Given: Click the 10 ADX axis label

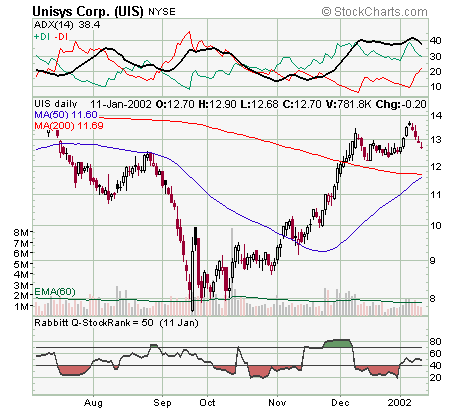Looking at the screenshot, I should point(436,87).
